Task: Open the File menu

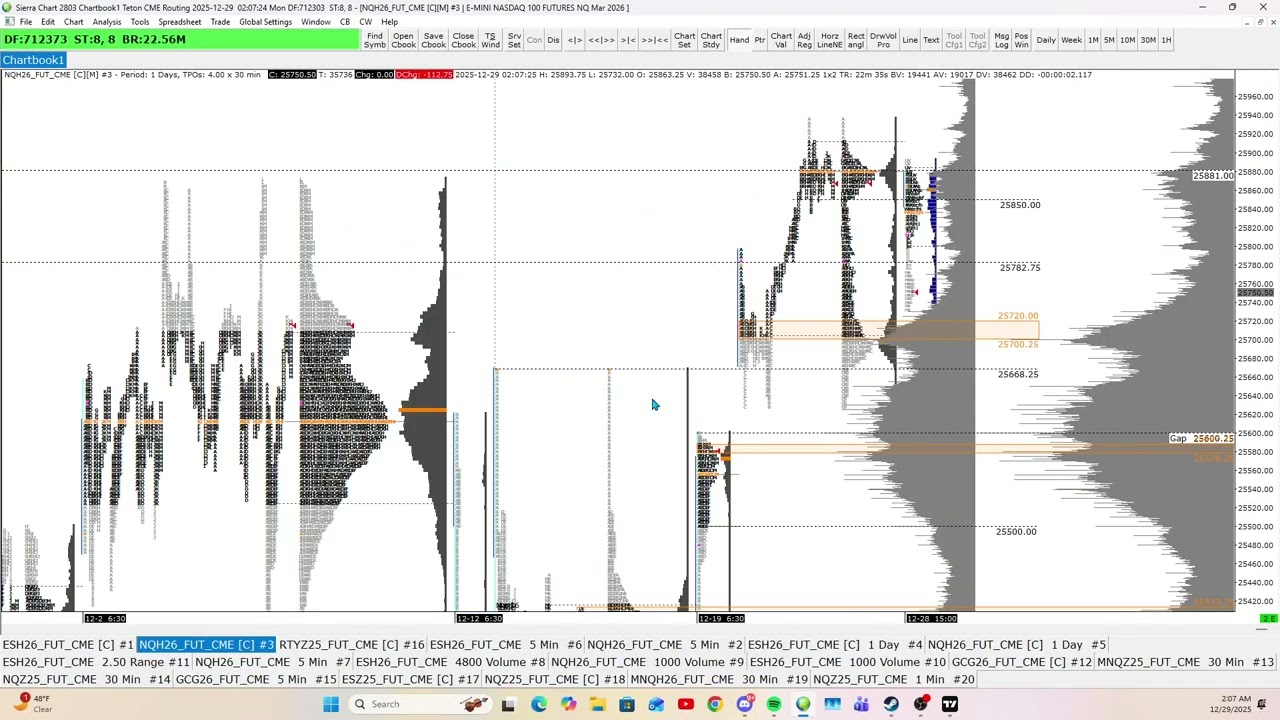Action: (x=26, y=22)
